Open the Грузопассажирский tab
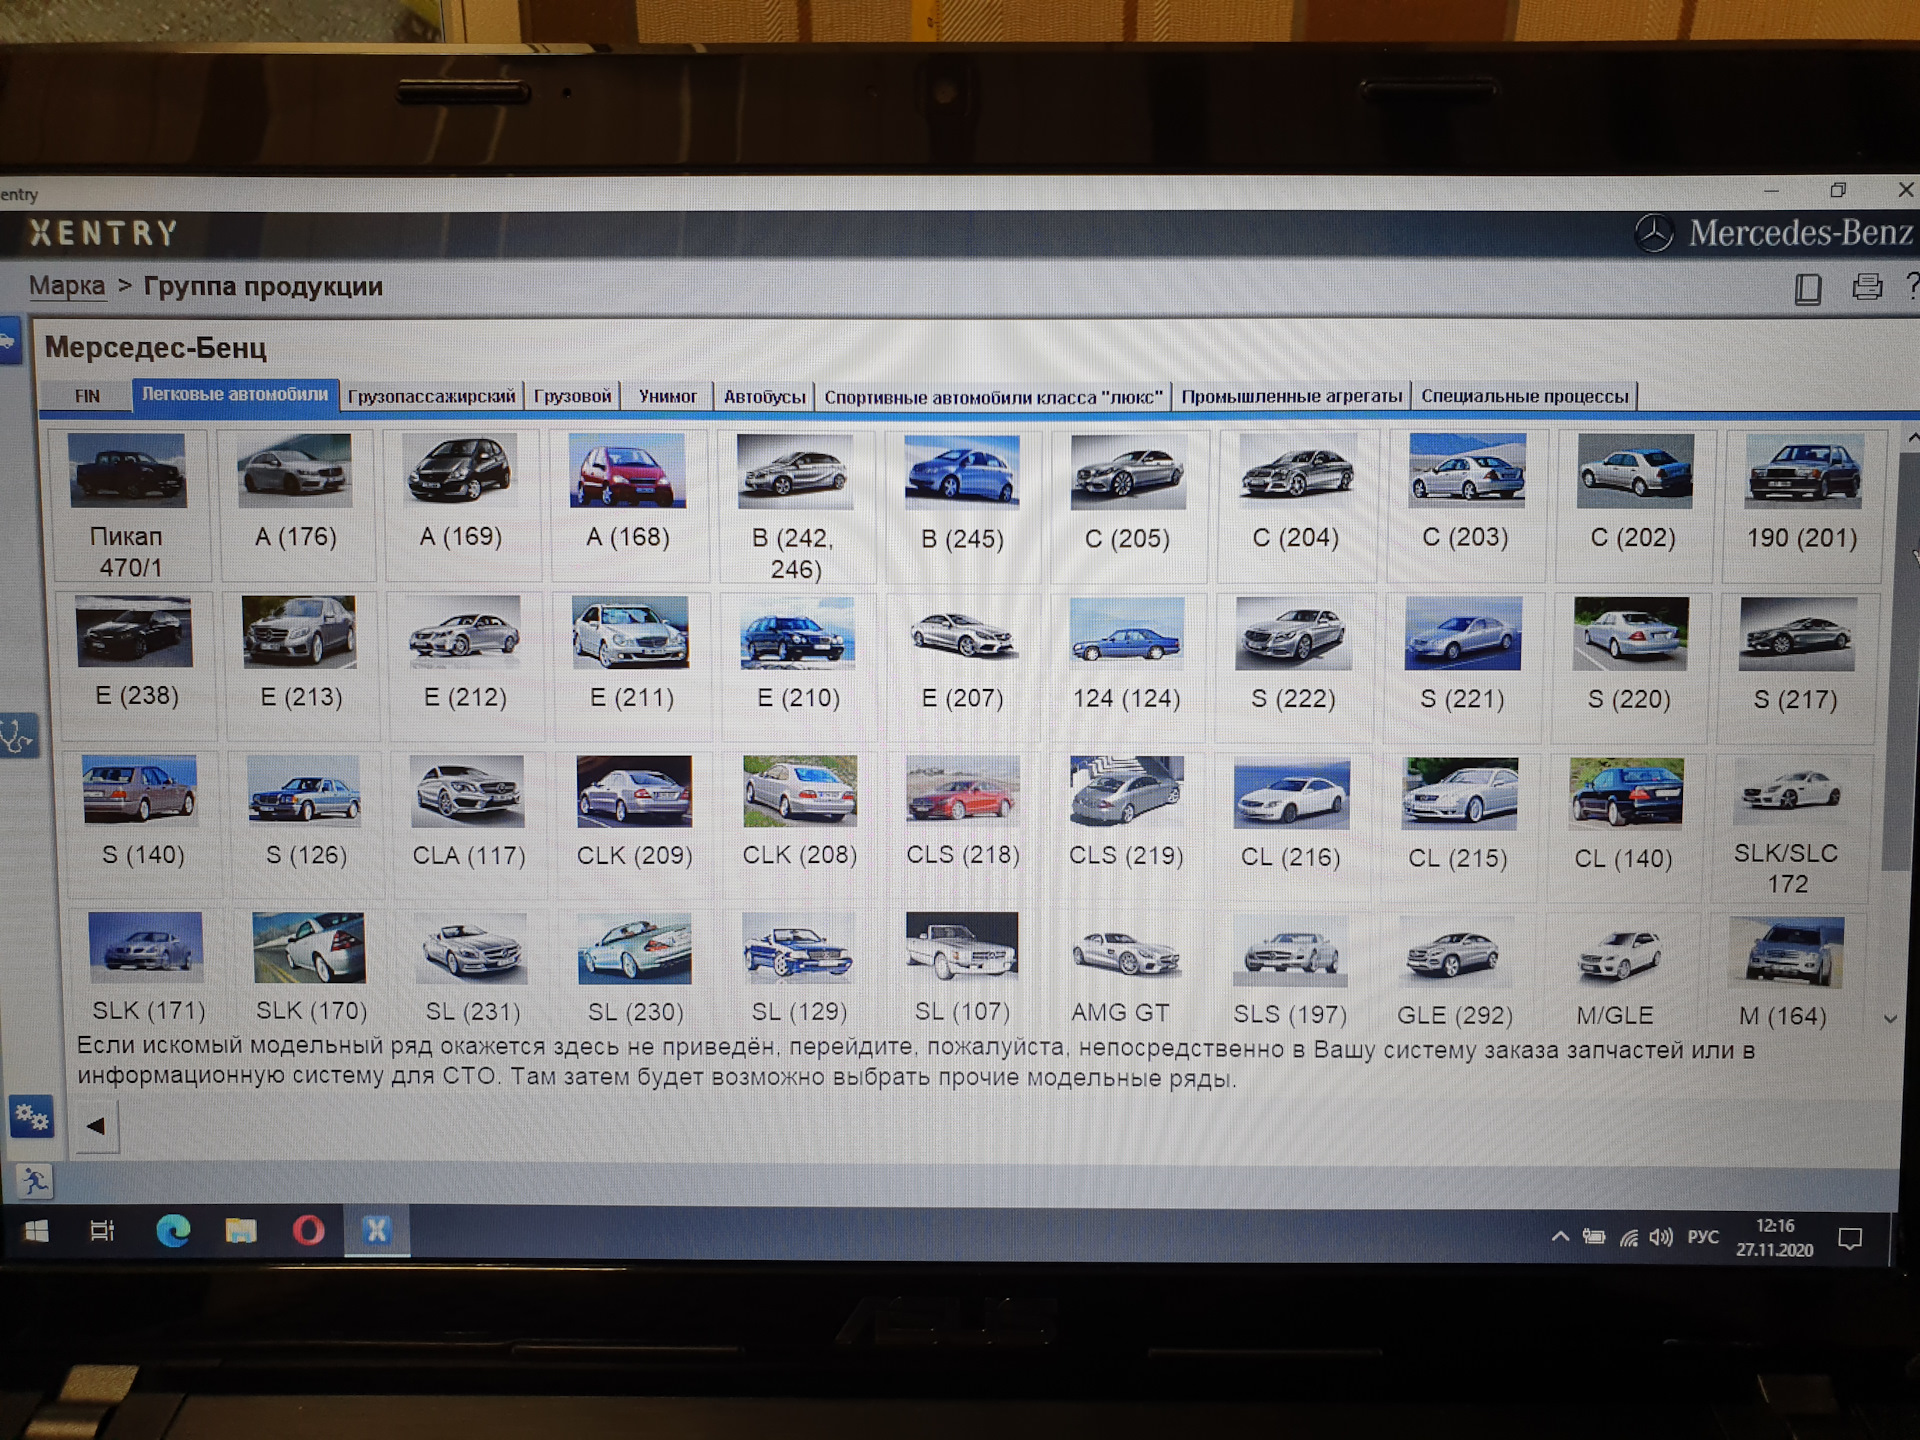Screen dimensions: 1920x1440 click(x=432, y=396)
